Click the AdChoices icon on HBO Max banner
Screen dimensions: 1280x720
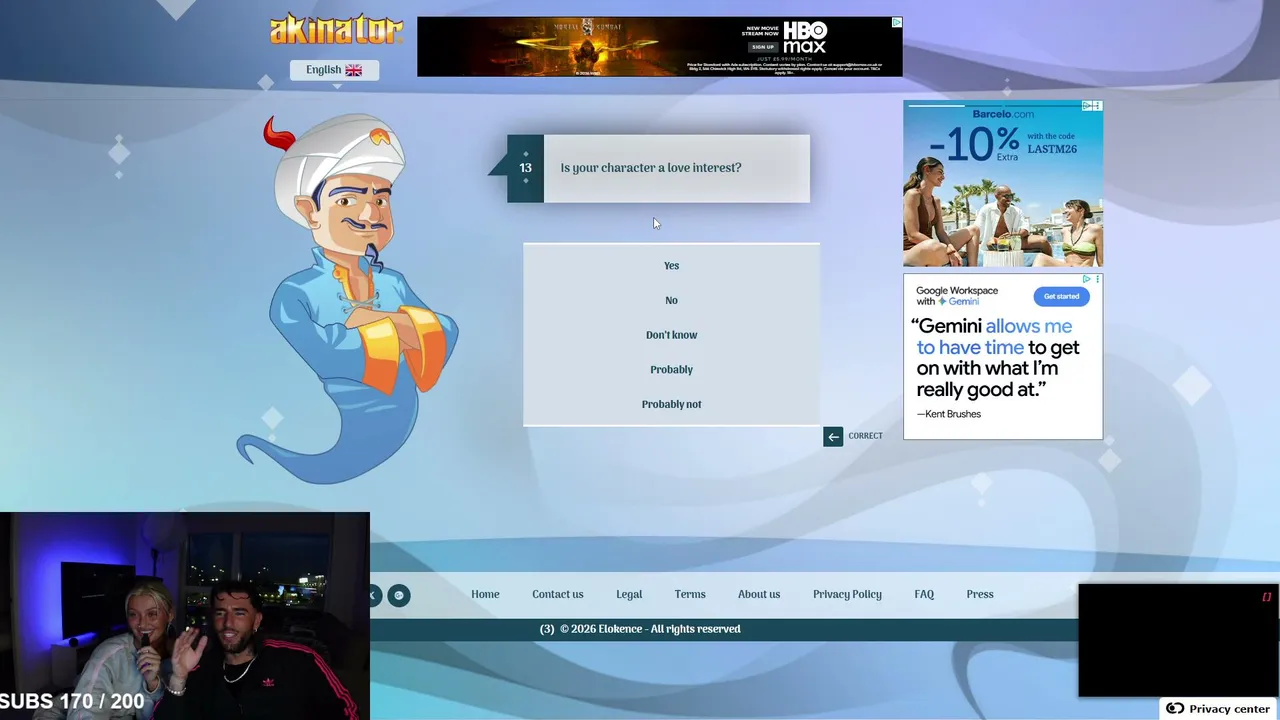897,22
